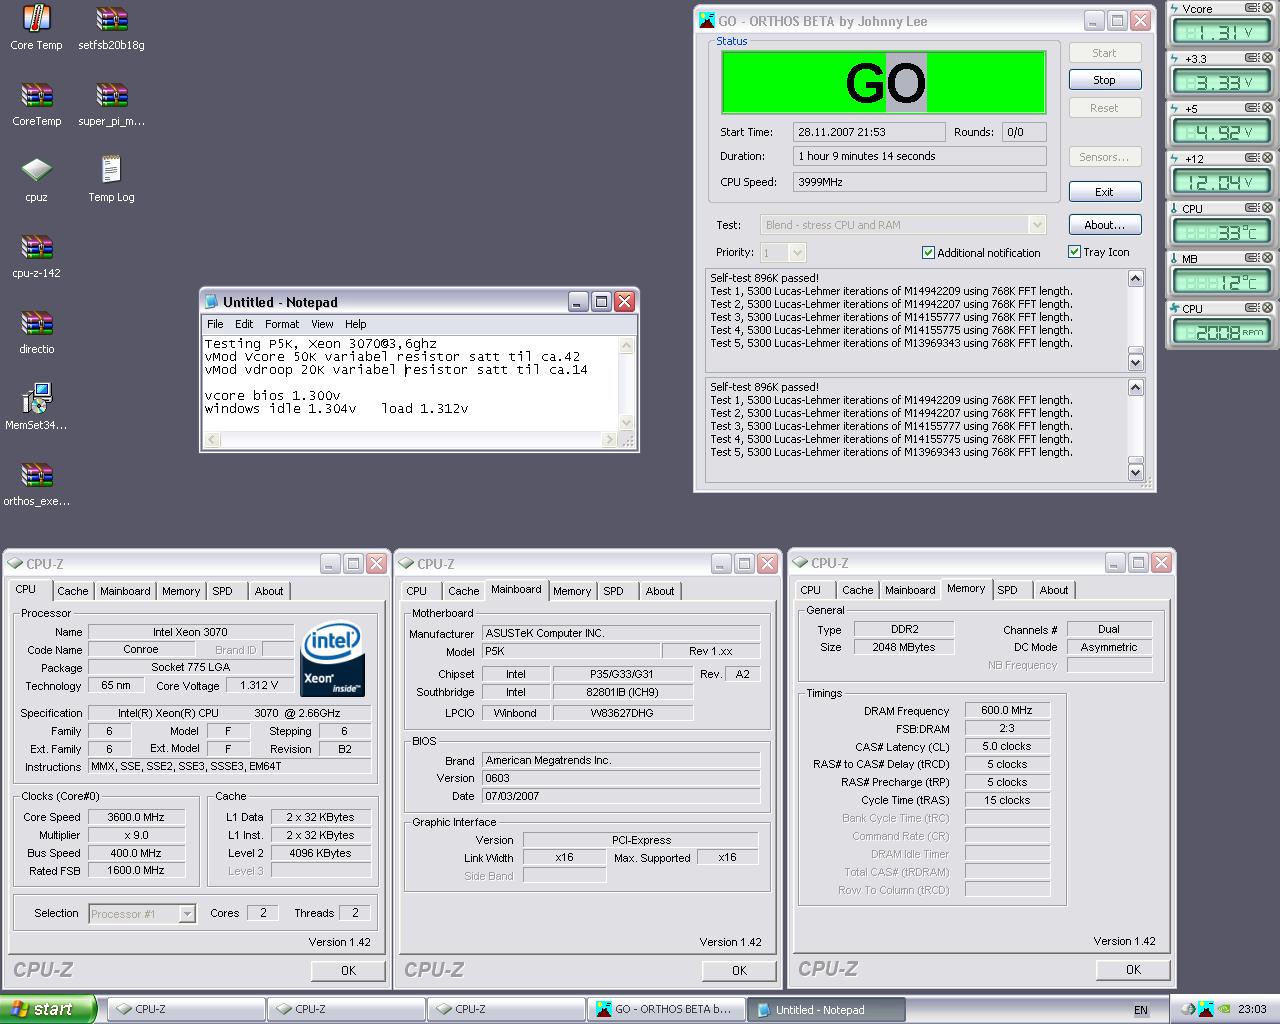This screenshot has width=1280, height=1024.
Task: Click the EN language indicator in taskbar
Action: tap(1141, 1010)
